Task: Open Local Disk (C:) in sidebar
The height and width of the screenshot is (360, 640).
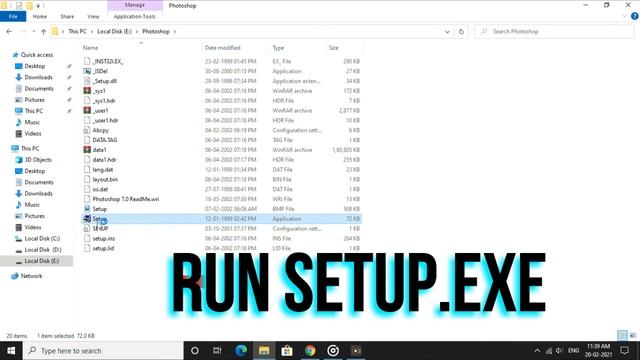Action: (x=42, y=238)
